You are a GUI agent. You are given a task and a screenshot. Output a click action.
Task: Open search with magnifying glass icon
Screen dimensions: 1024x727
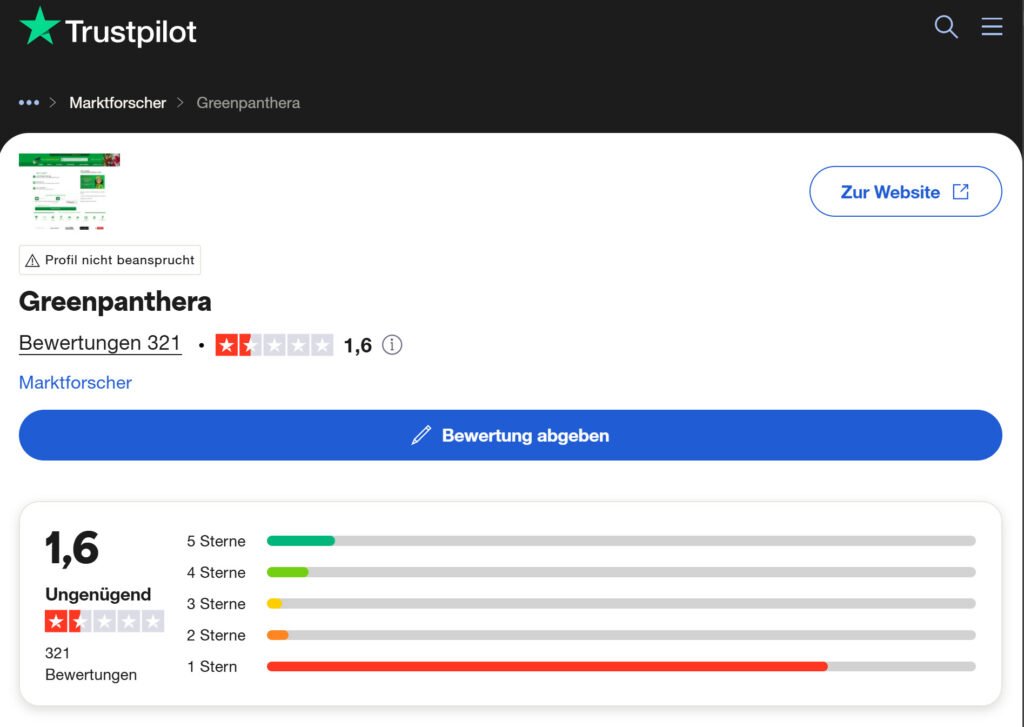pyautogui.click(x=945, y=27)
